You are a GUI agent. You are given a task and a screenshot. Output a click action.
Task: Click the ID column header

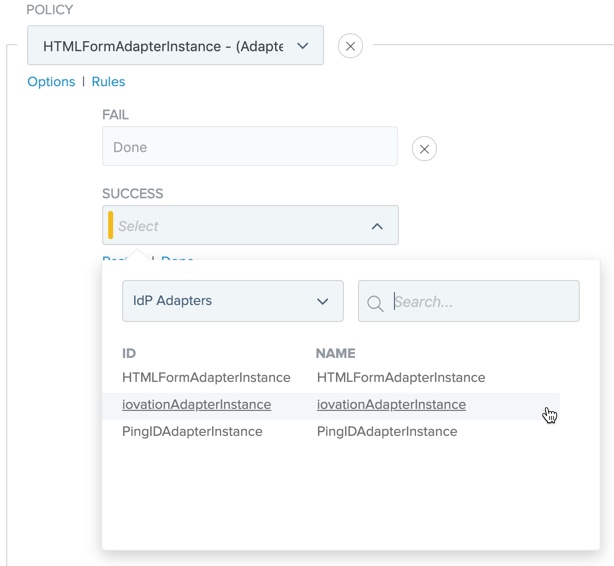[x=129, y=353]
